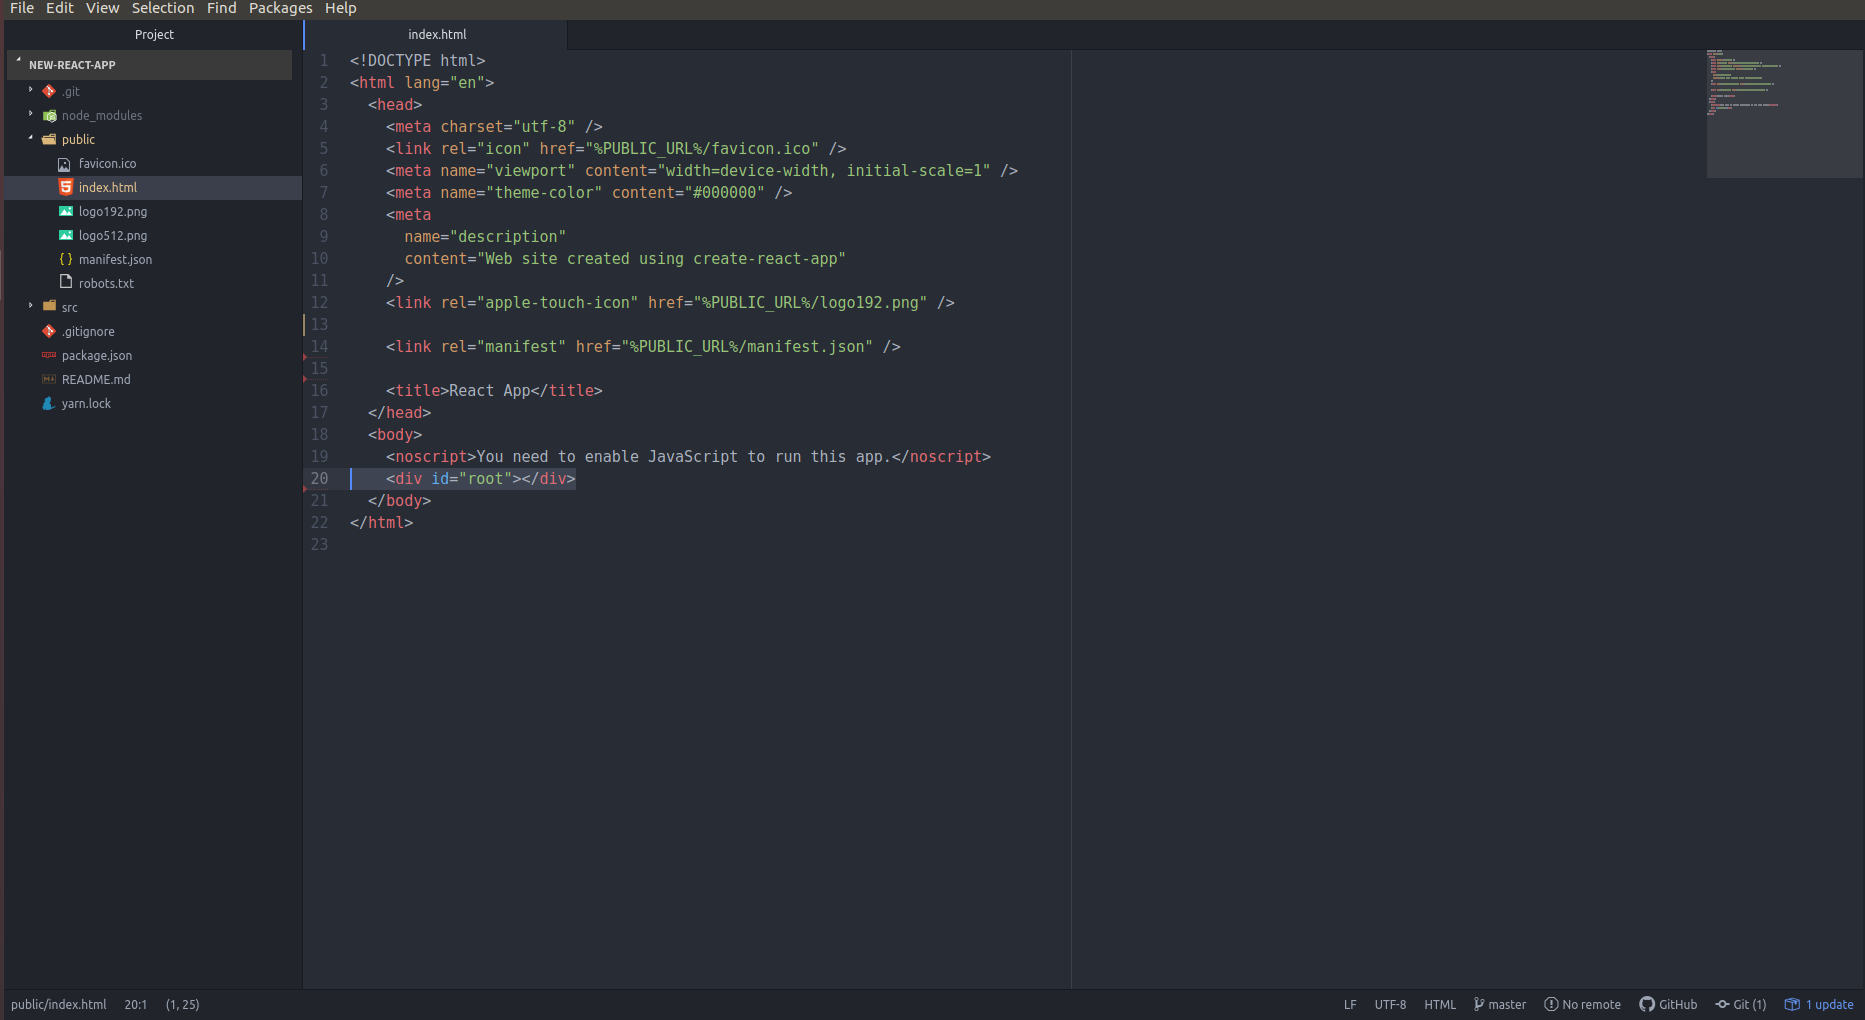Click the 20:1 cursor position indicator
The height and width of the screenshot is (1020, 1865).
[x=135, y=1004]
